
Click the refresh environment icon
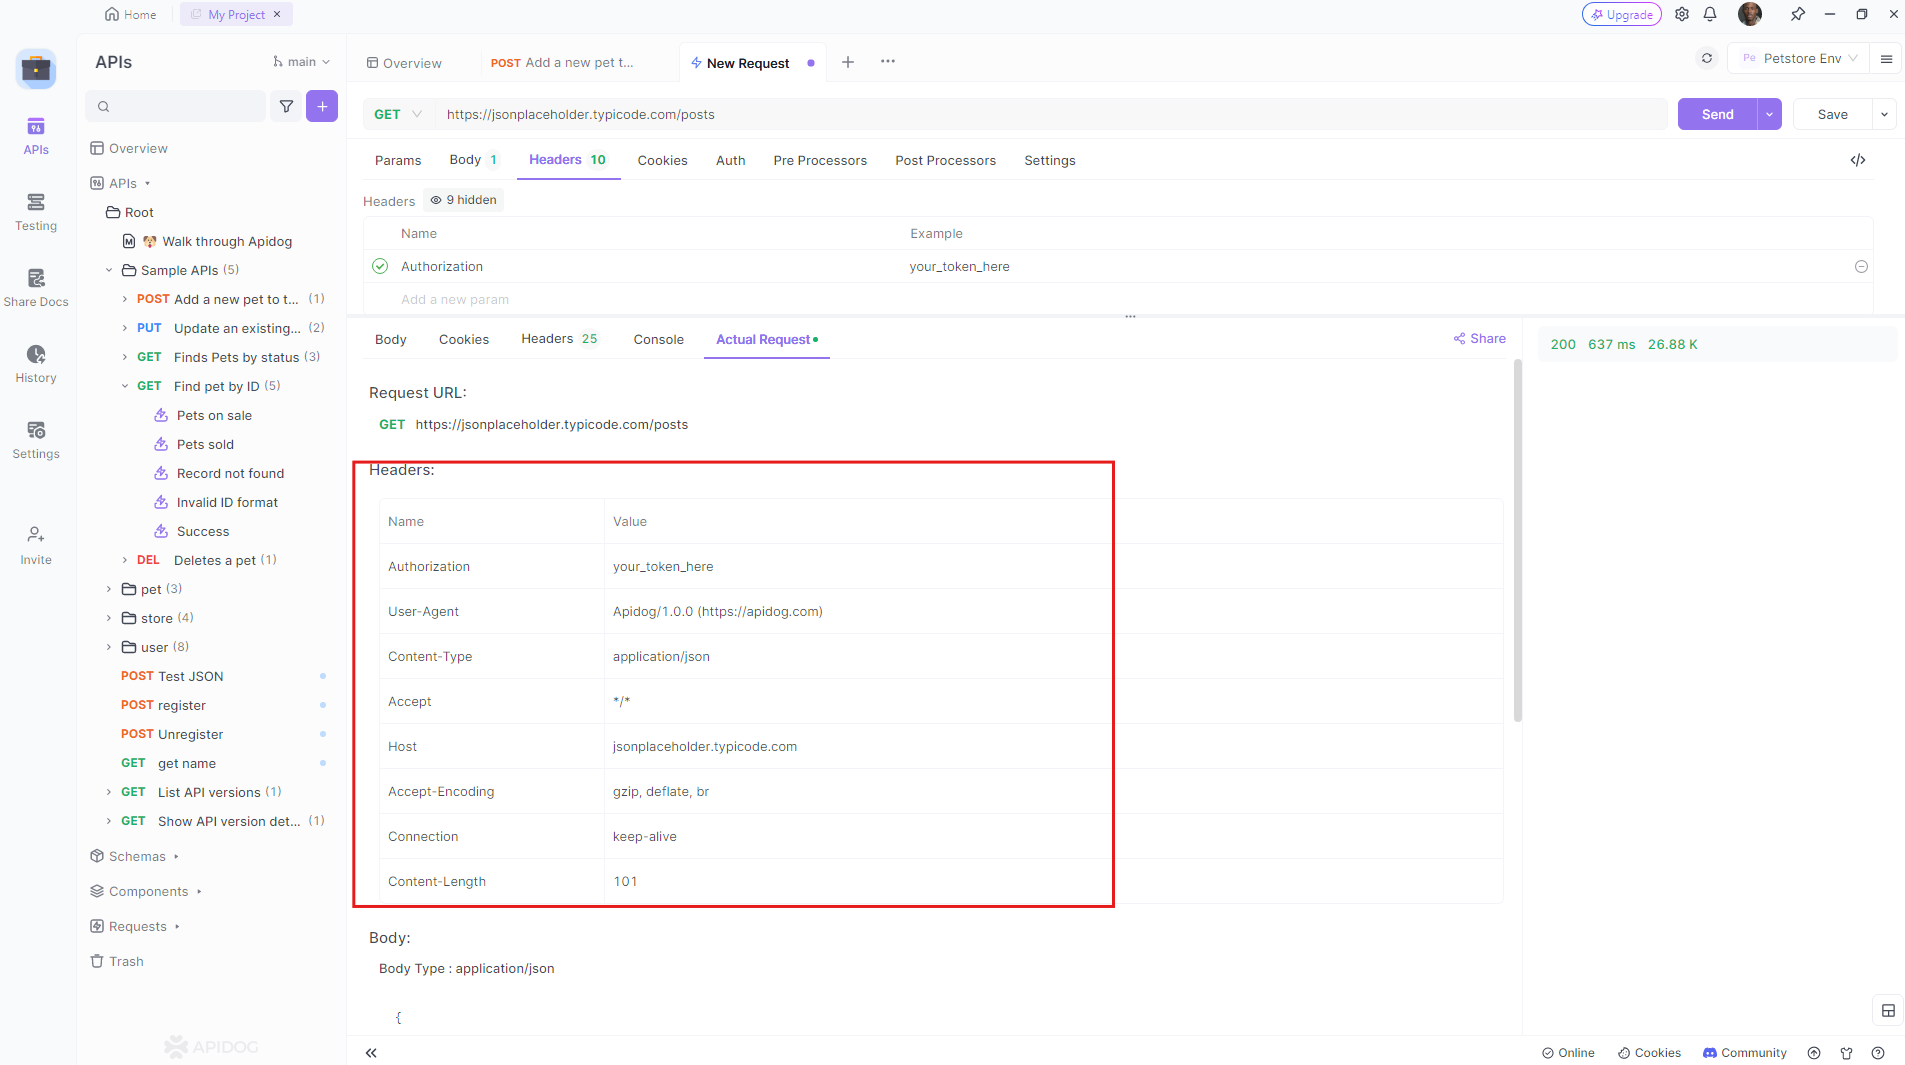(x=1707, y=58)
